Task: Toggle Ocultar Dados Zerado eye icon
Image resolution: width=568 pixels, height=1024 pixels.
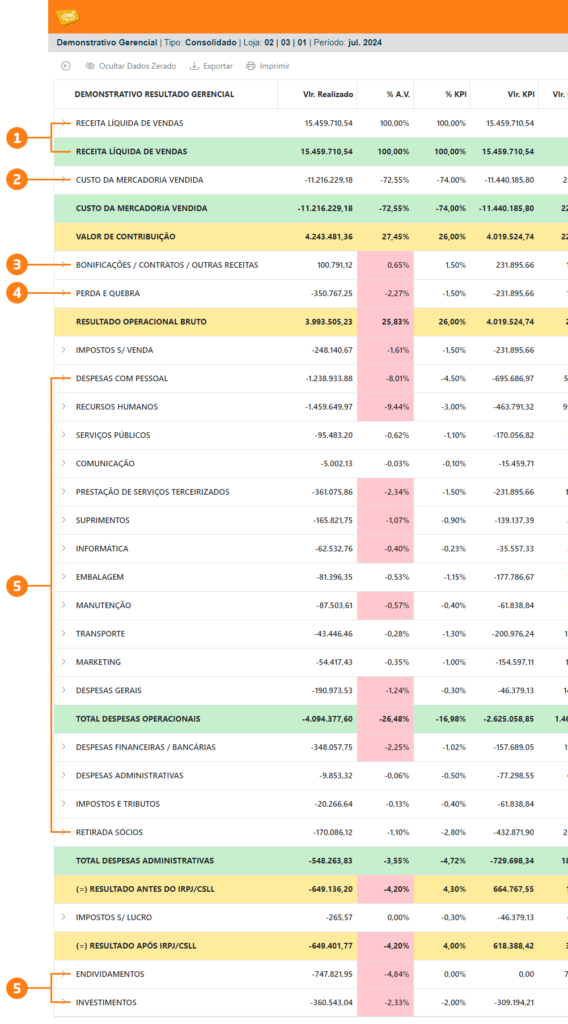Action: tap(91, 66)
